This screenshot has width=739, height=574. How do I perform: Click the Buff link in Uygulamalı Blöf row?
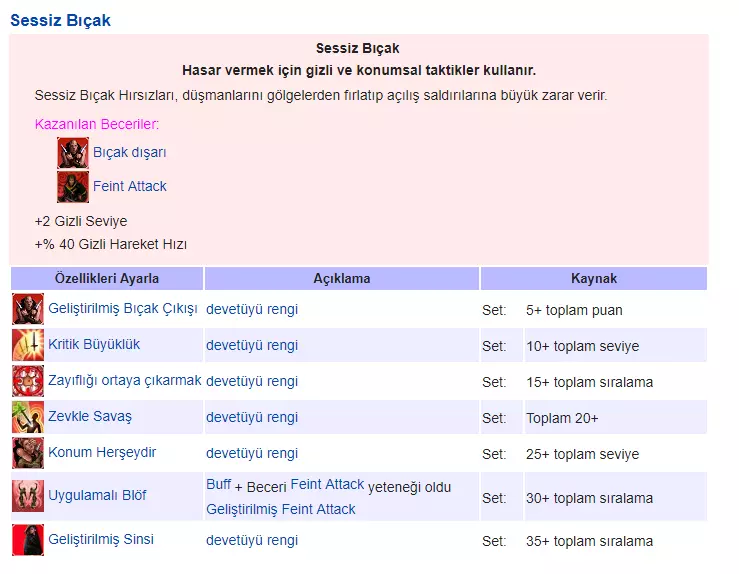(218, 485)
